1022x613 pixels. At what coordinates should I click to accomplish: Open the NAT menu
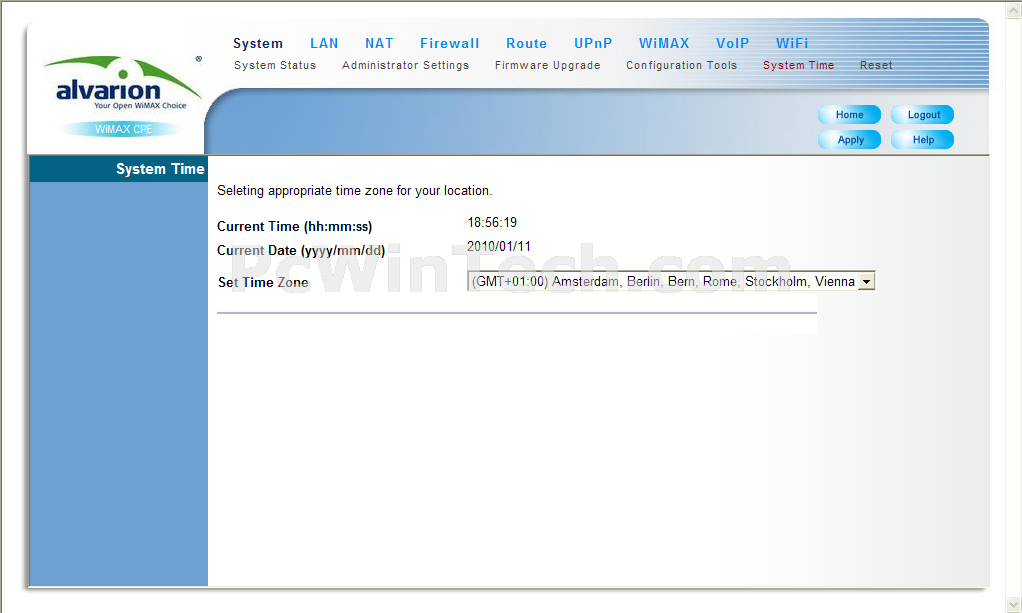[x=379, y=43]
